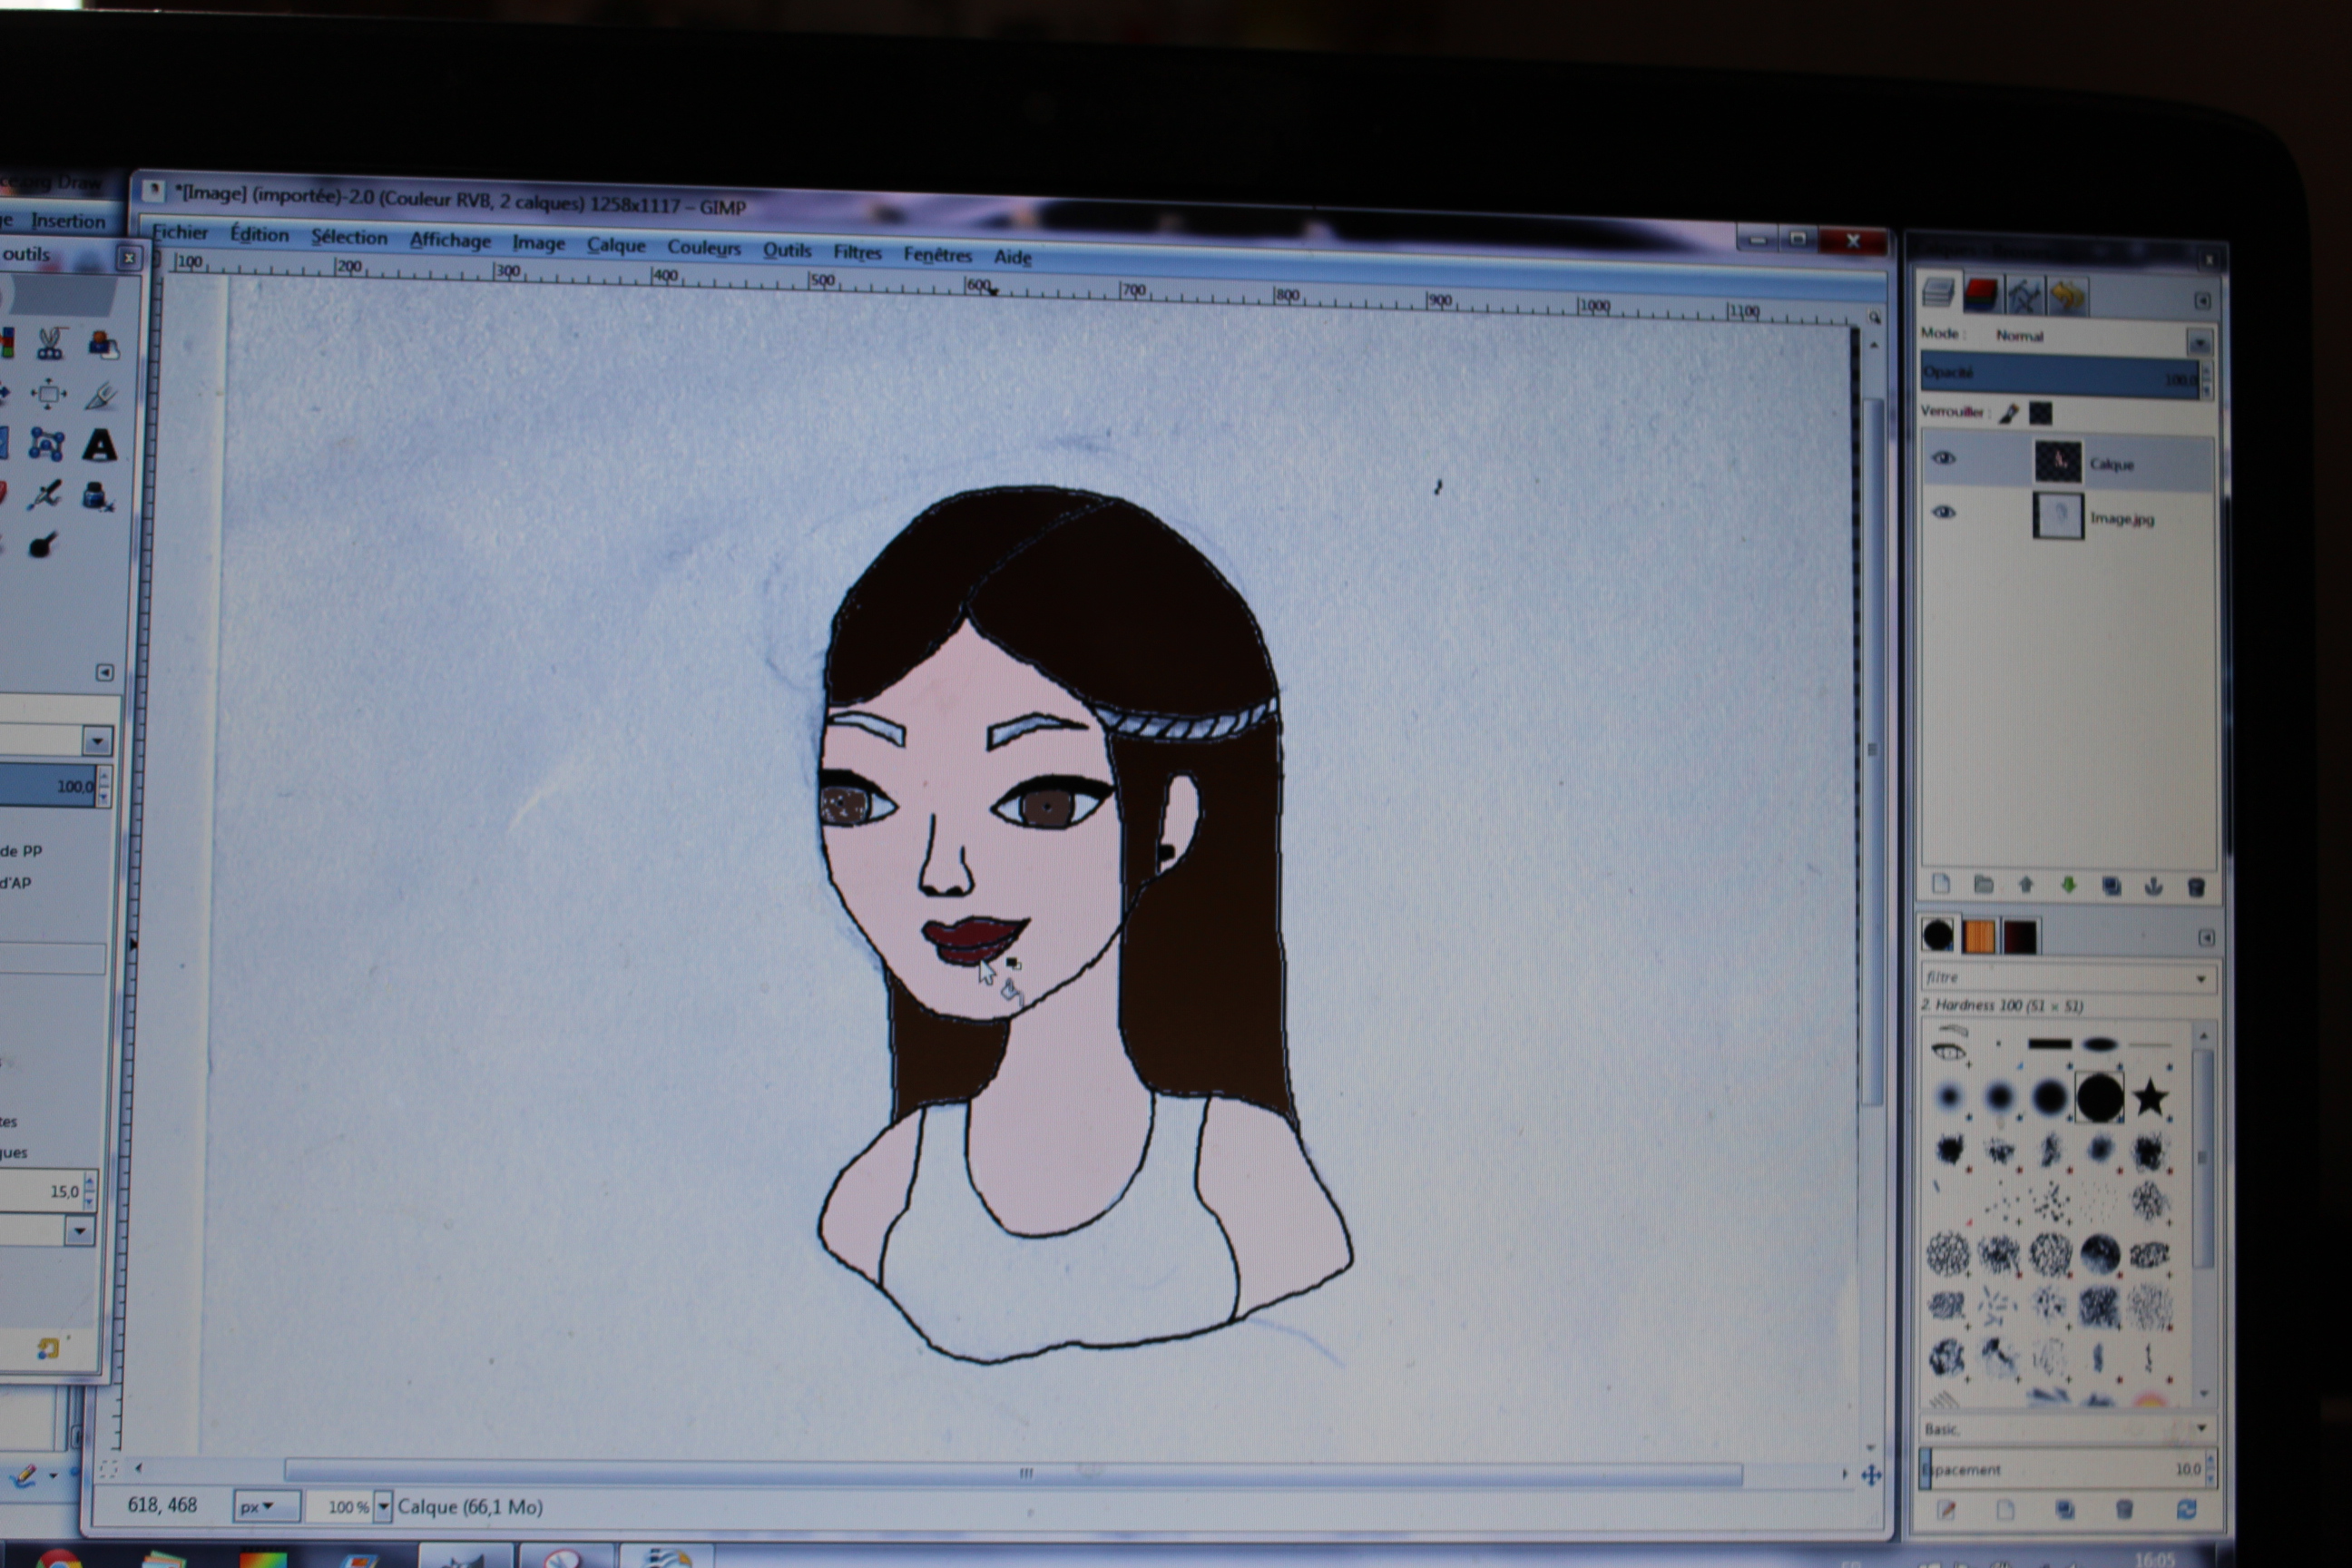Select the Cage Transform tool
The image size is (2352, 1568).
(47, 445)
